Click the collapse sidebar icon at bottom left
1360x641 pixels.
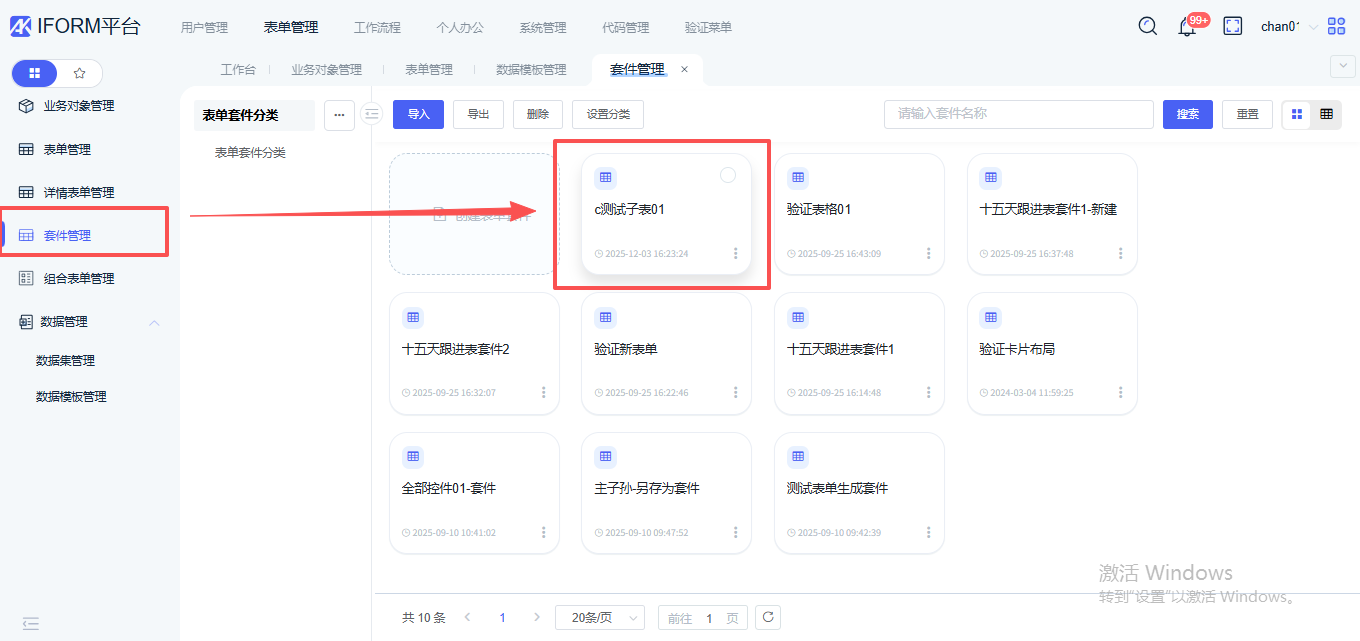coord(31,623)
